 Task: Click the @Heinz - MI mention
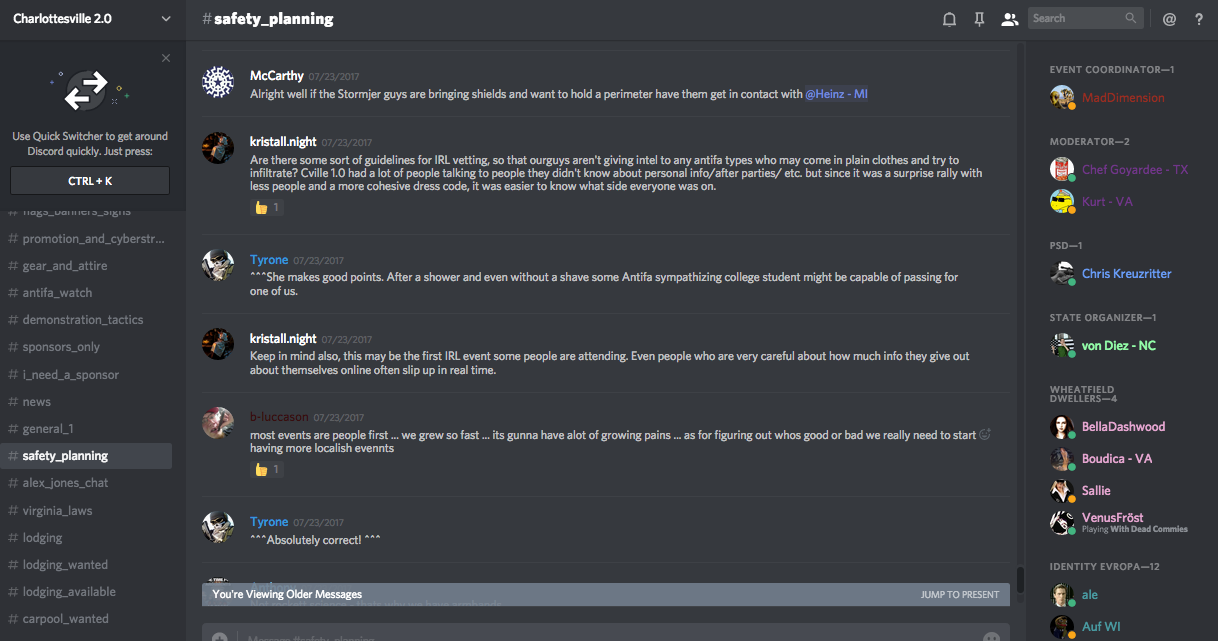click(836, 94)
